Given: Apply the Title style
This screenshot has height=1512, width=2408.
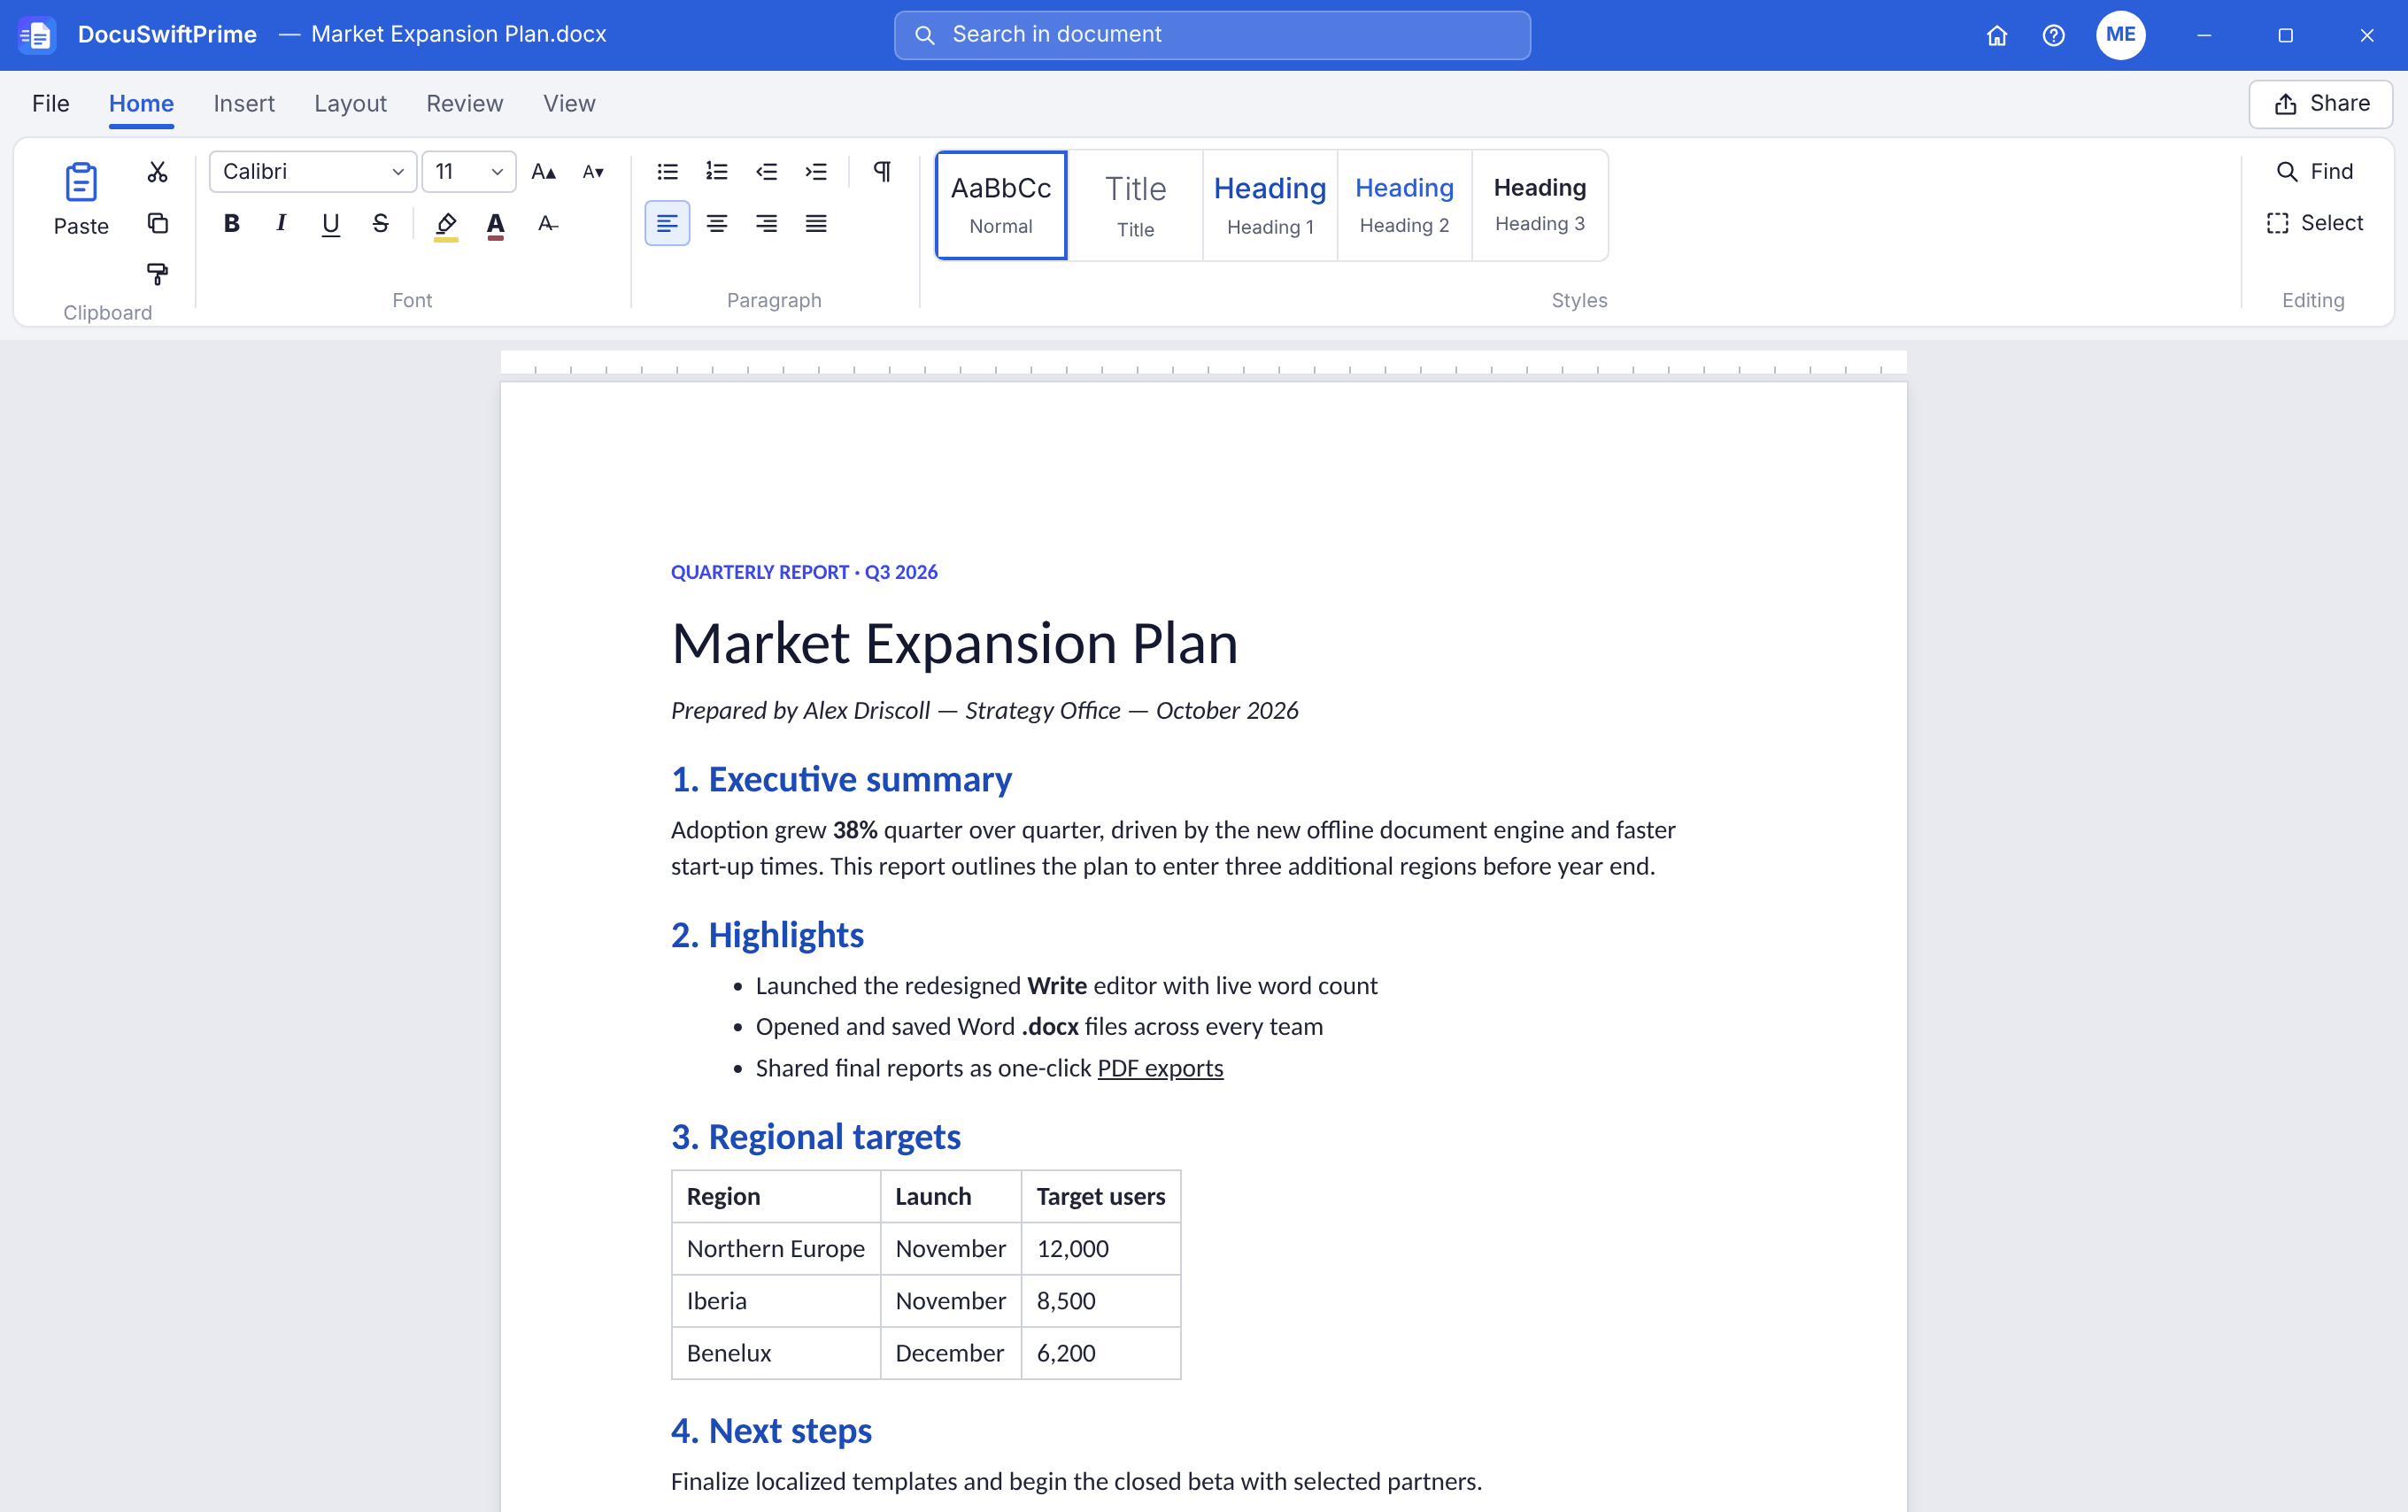Looking at the screenshot, I should [1136, 205].
